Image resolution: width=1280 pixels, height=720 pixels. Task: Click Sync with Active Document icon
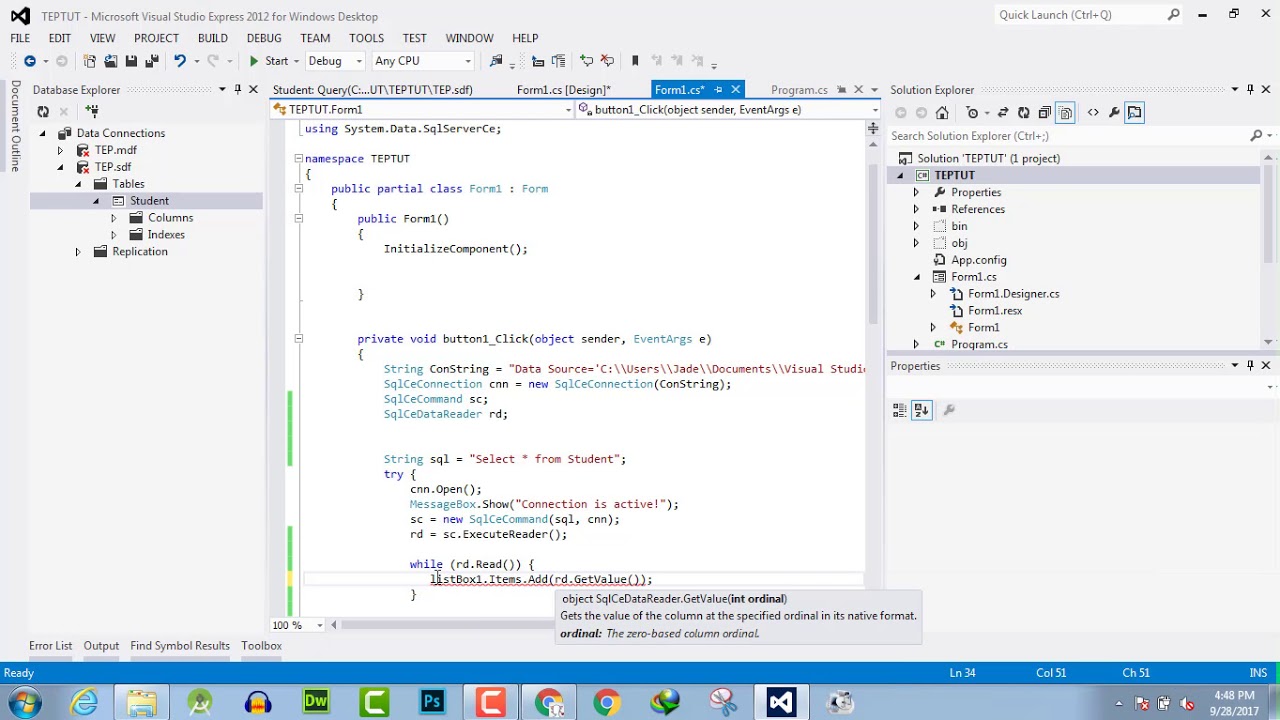click(x=1003, y=112)
